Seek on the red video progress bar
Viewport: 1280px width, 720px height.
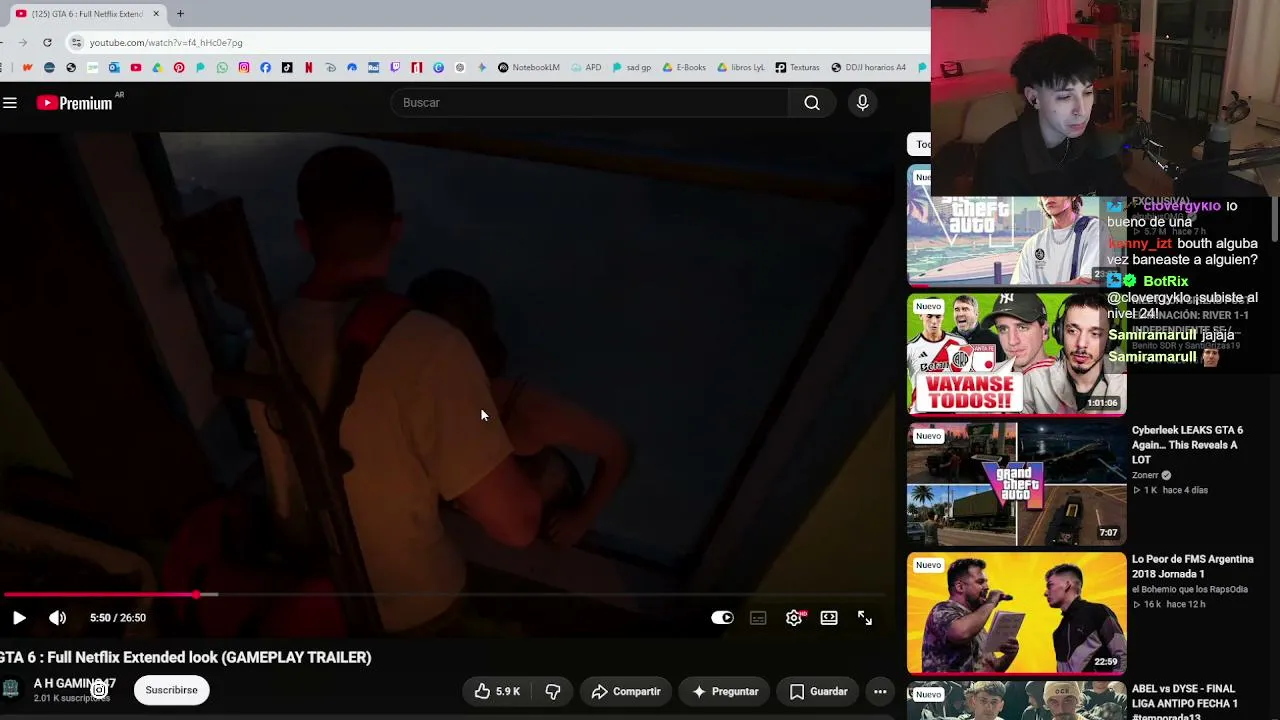point(443,595)
